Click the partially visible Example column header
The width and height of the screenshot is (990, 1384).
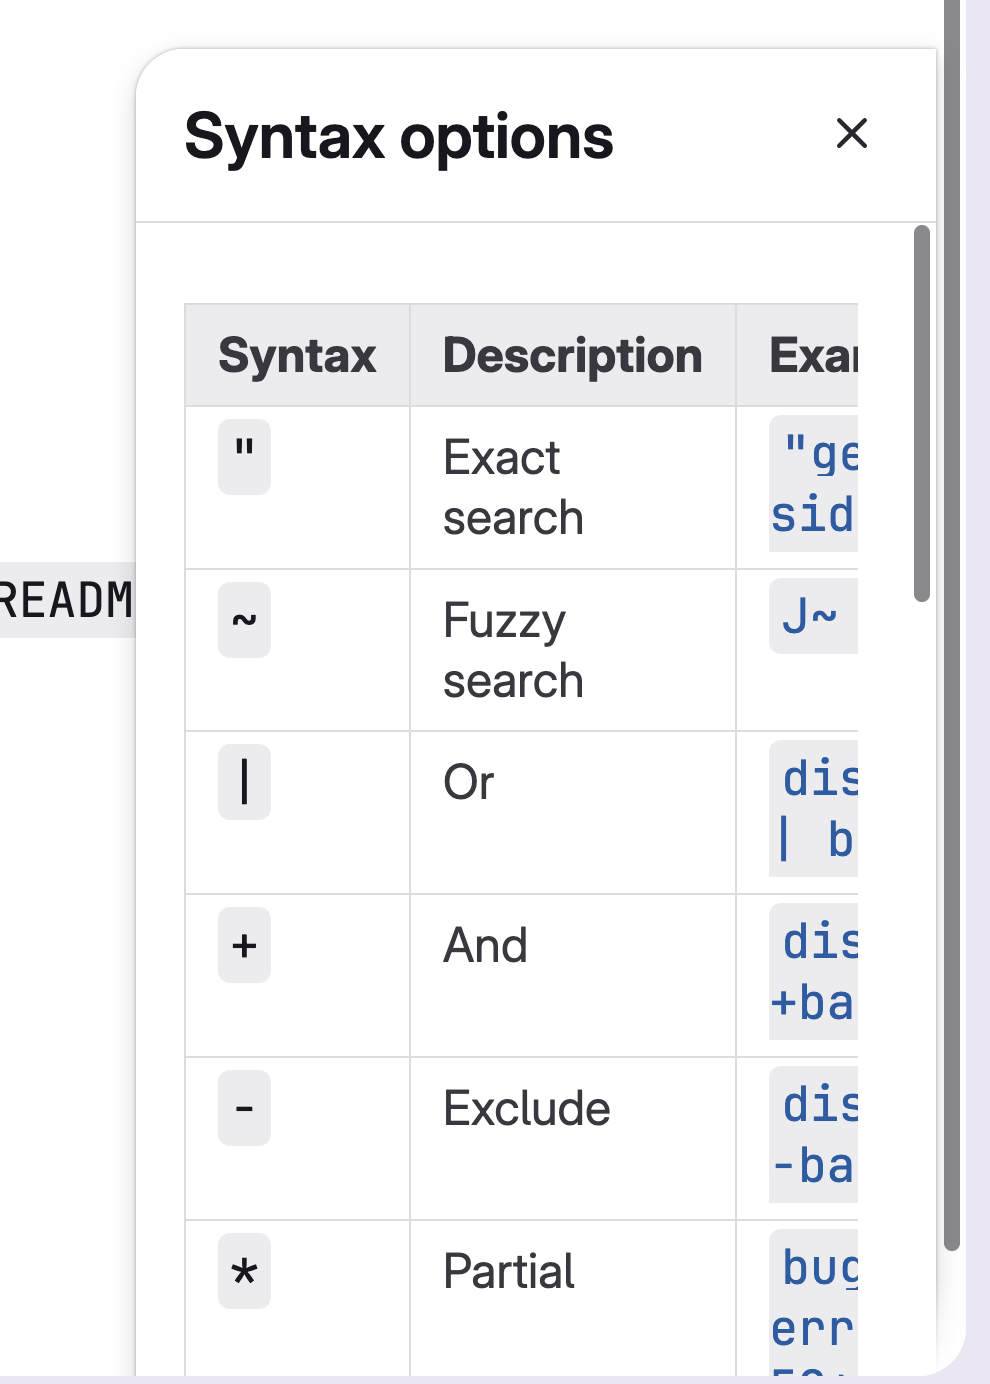pyautogui.click(x=812, y=356)
